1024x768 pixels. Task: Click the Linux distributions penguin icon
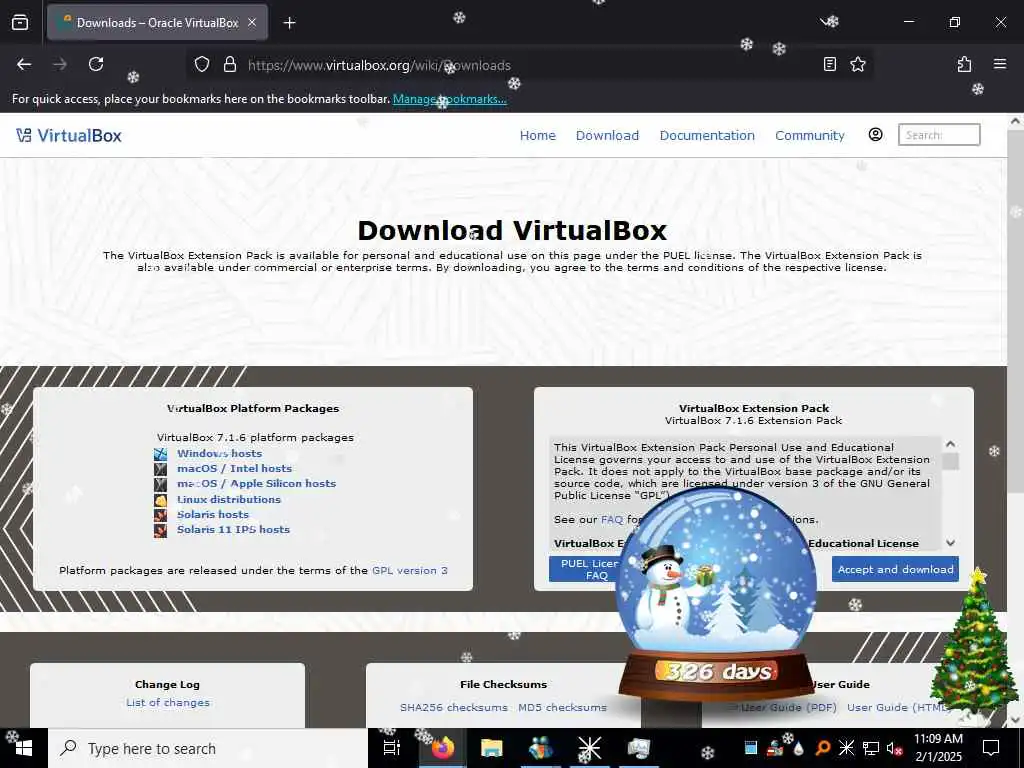tap(161, 500)
